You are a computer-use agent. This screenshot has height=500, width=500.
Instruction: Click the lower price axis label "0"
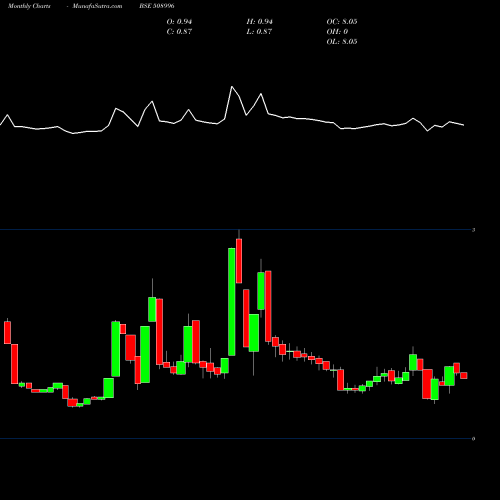pos(473,439)
